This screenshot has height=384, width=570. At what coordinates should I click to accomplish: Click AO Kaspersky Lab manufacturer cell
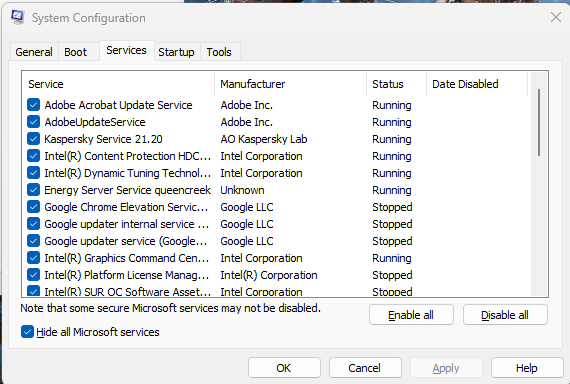pyautogui.click(x=264, y=139)
